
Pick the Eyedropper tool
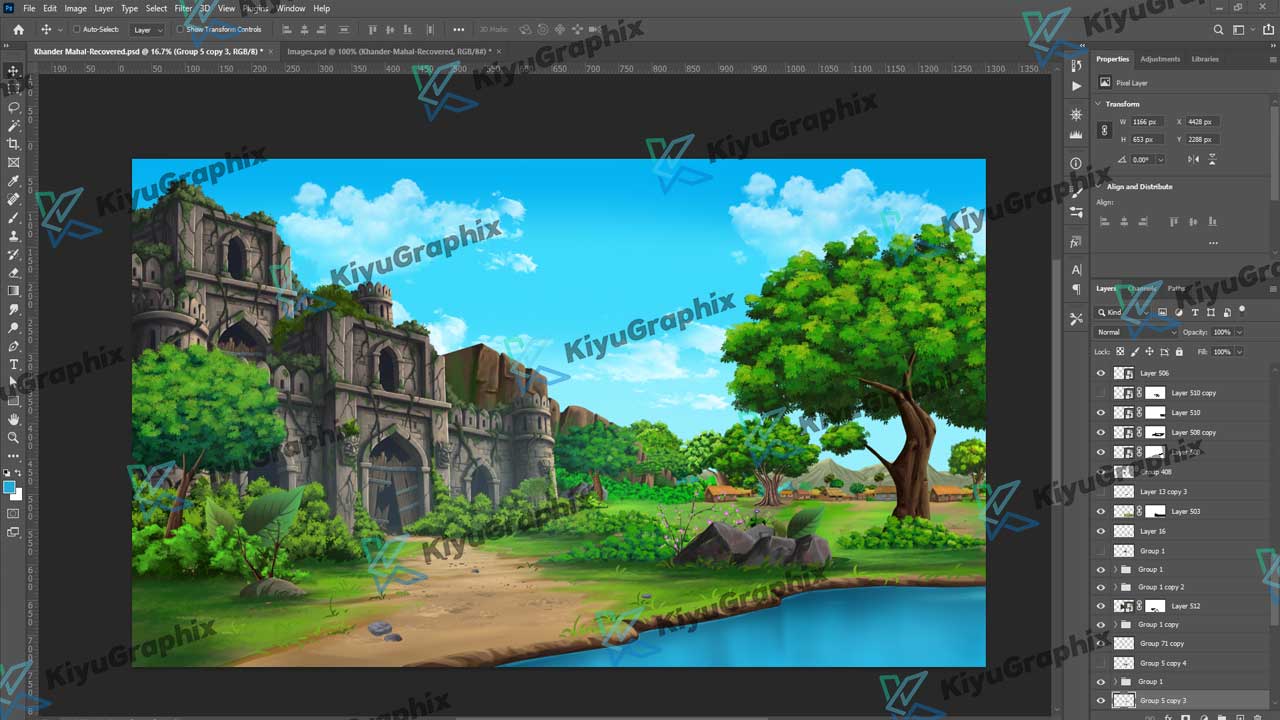(x=14, y=181)
